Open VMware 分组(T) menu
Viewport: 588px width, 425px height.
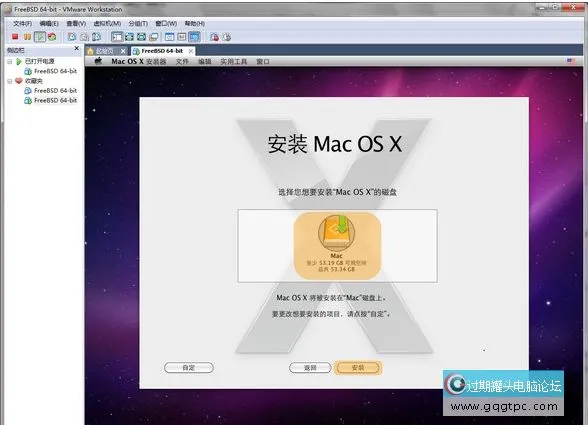138,24
